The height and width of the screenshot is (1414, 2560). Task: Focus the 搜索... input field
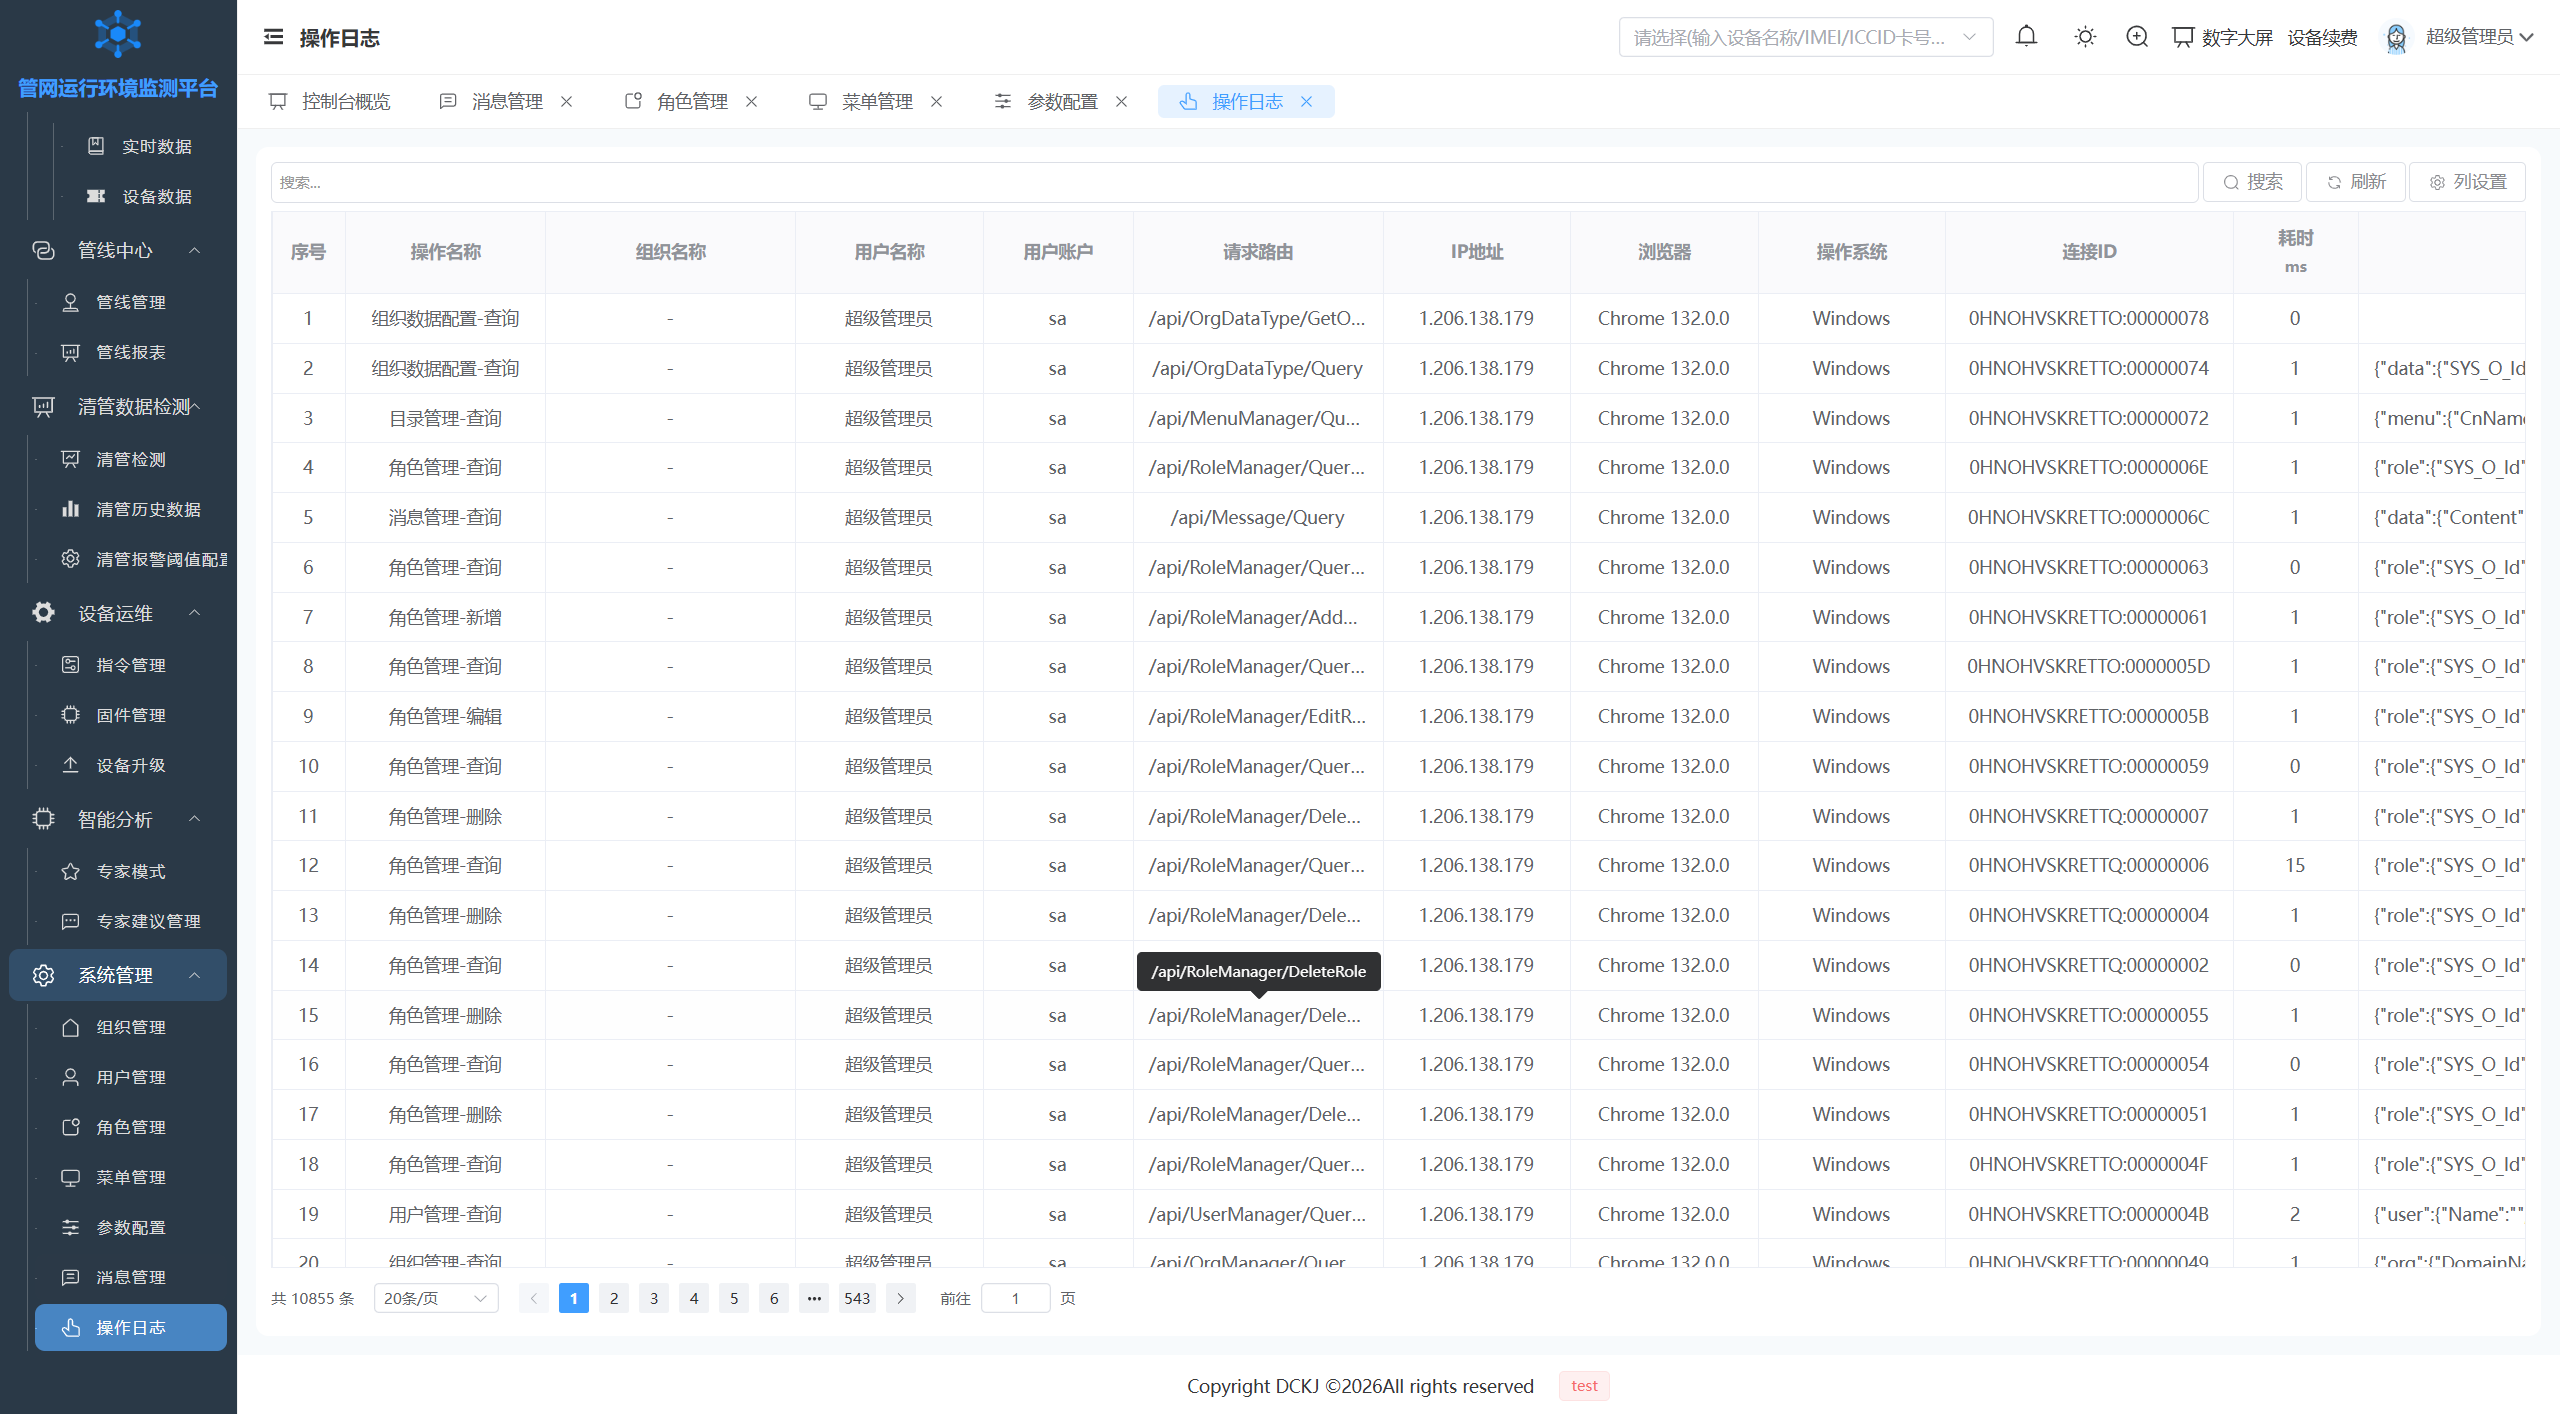[1234, 182]
